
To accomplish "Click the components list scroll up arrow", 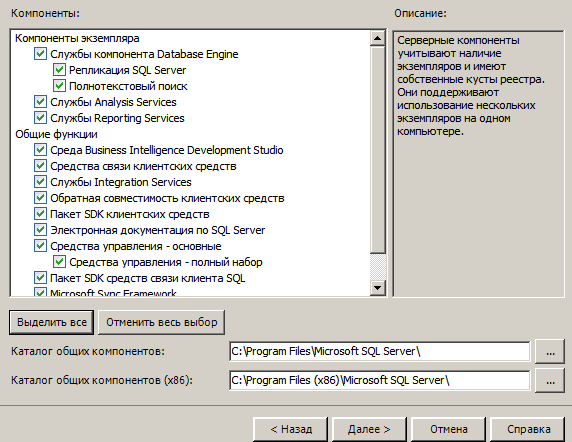I will click(x=378, y=38).
